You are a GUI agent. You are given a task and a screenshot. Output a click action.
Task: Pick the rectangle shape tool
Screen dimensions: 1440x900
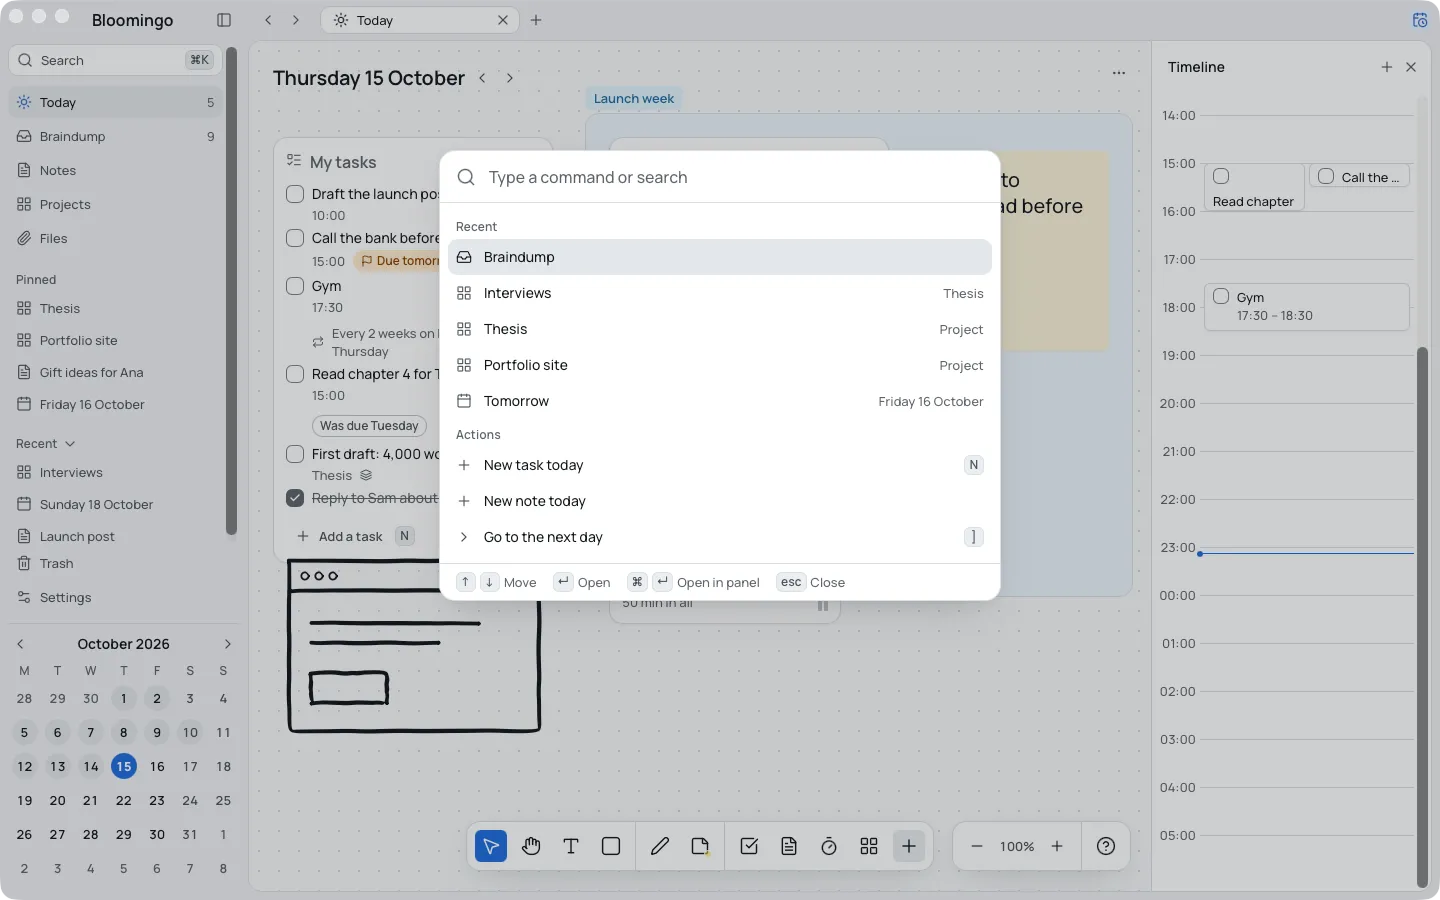pos(611,846)
